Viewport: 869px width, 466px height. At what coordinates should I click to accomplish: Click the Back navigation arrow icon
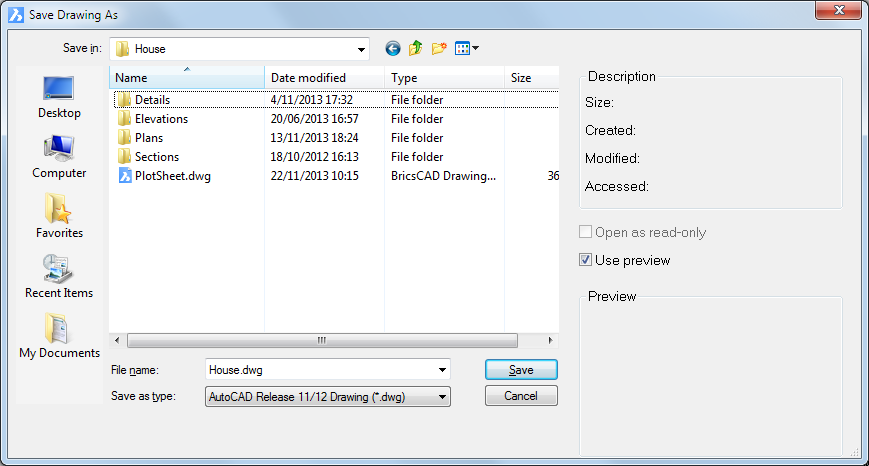pyautogui.click(x=392, y=48)
